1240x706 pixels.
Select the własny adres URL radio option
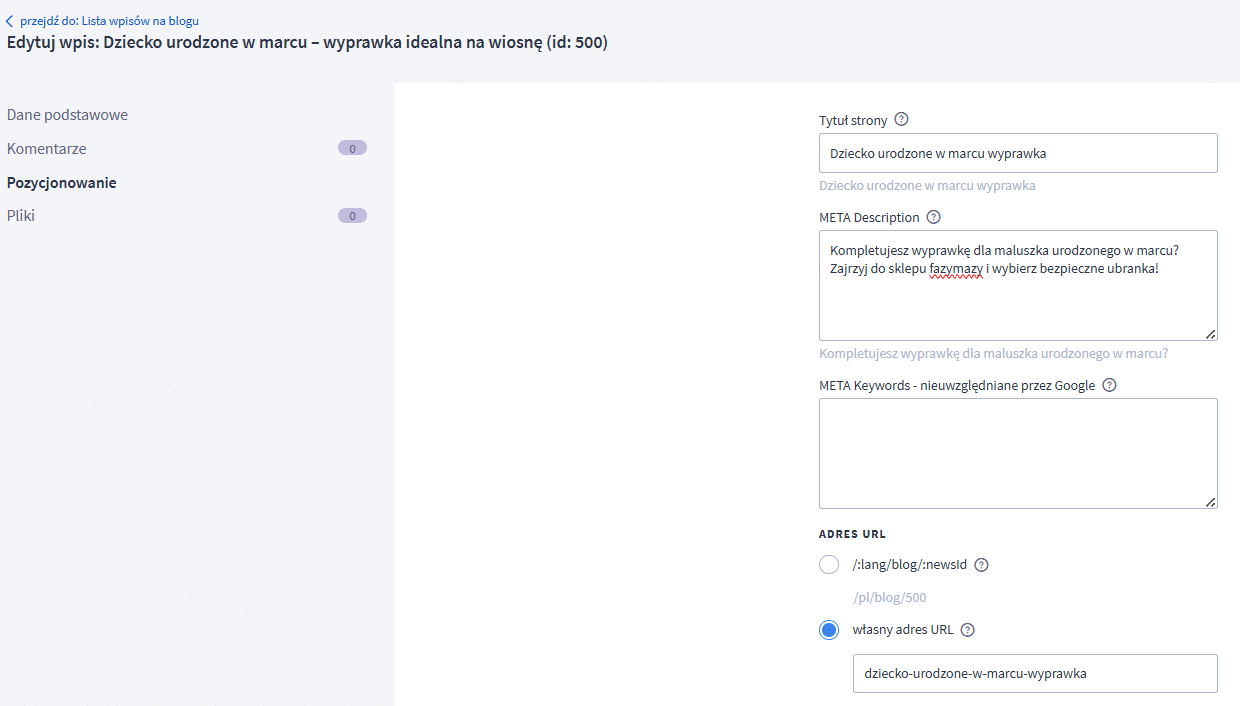829,630
